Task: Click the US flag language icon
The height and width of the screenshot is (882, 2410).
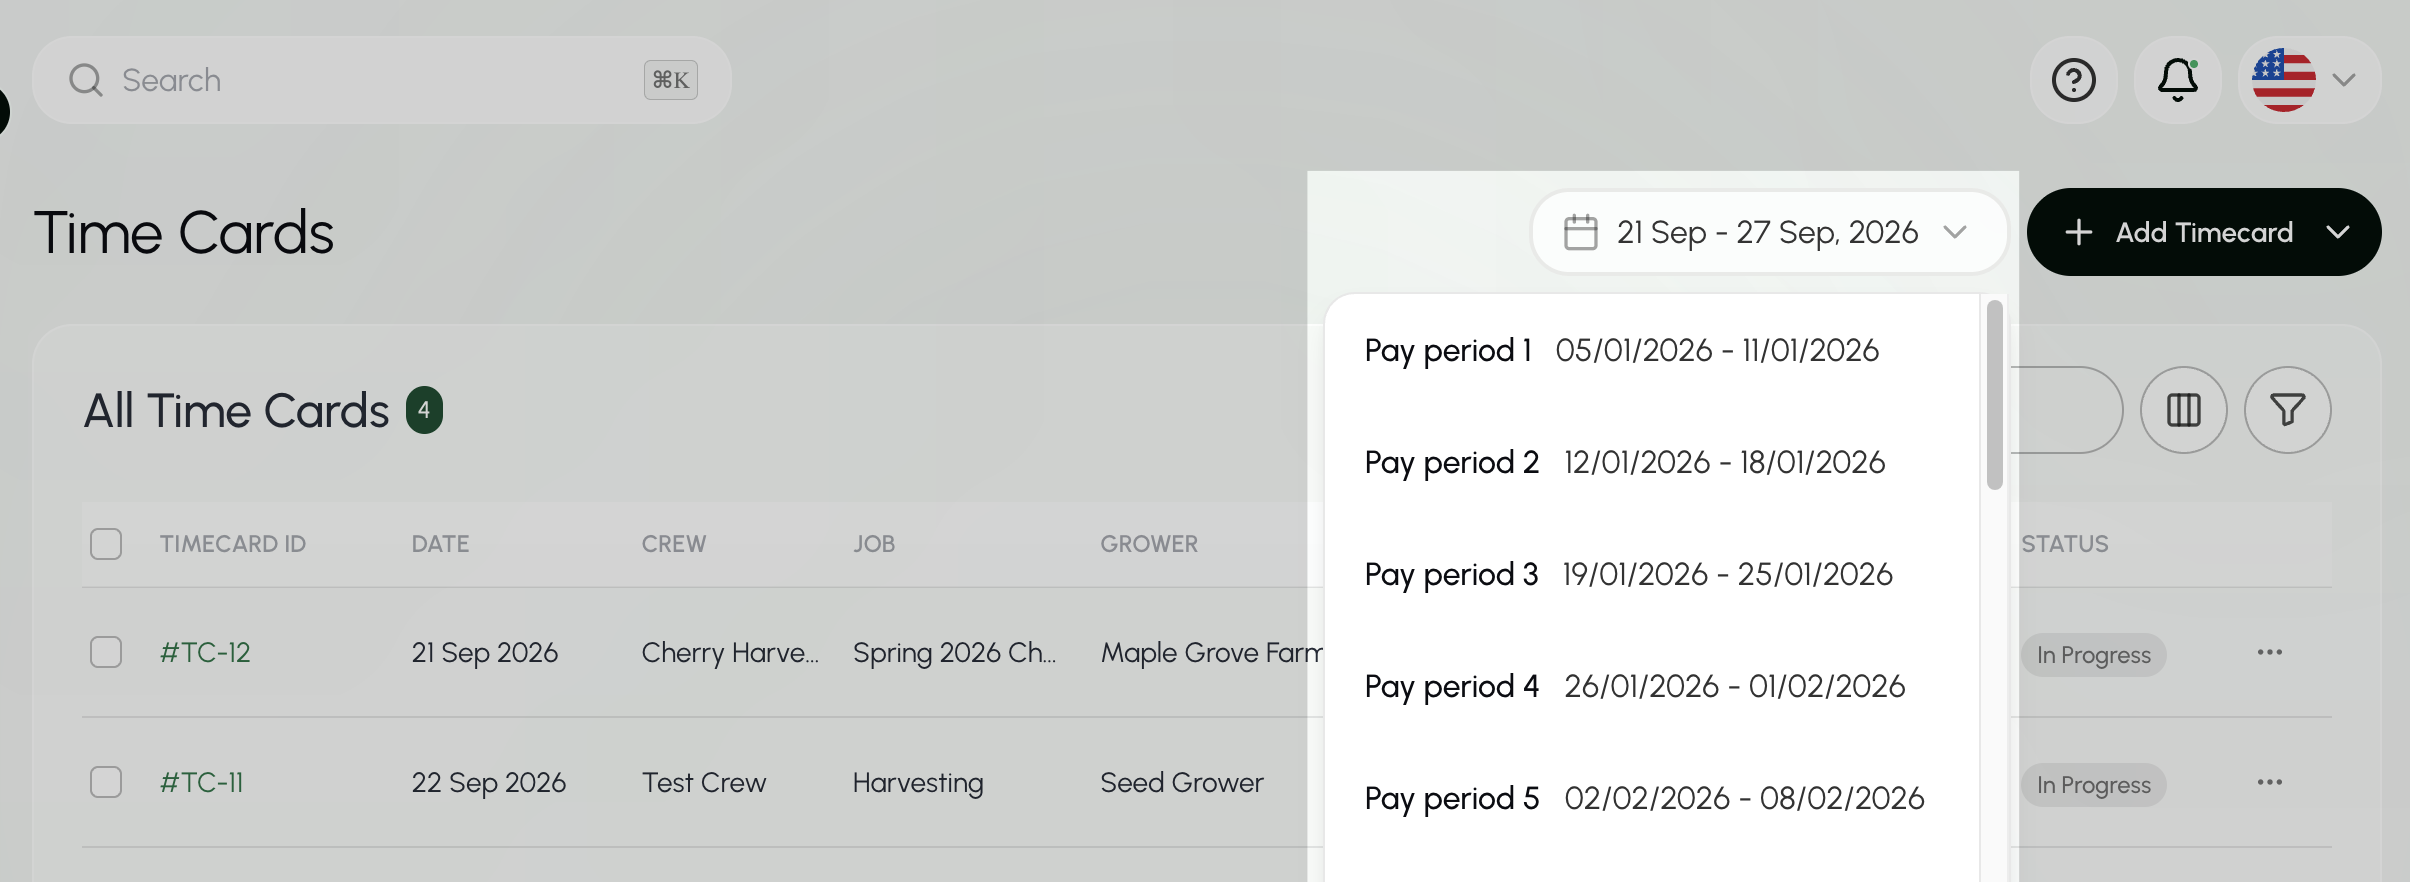Action: 2284,80
